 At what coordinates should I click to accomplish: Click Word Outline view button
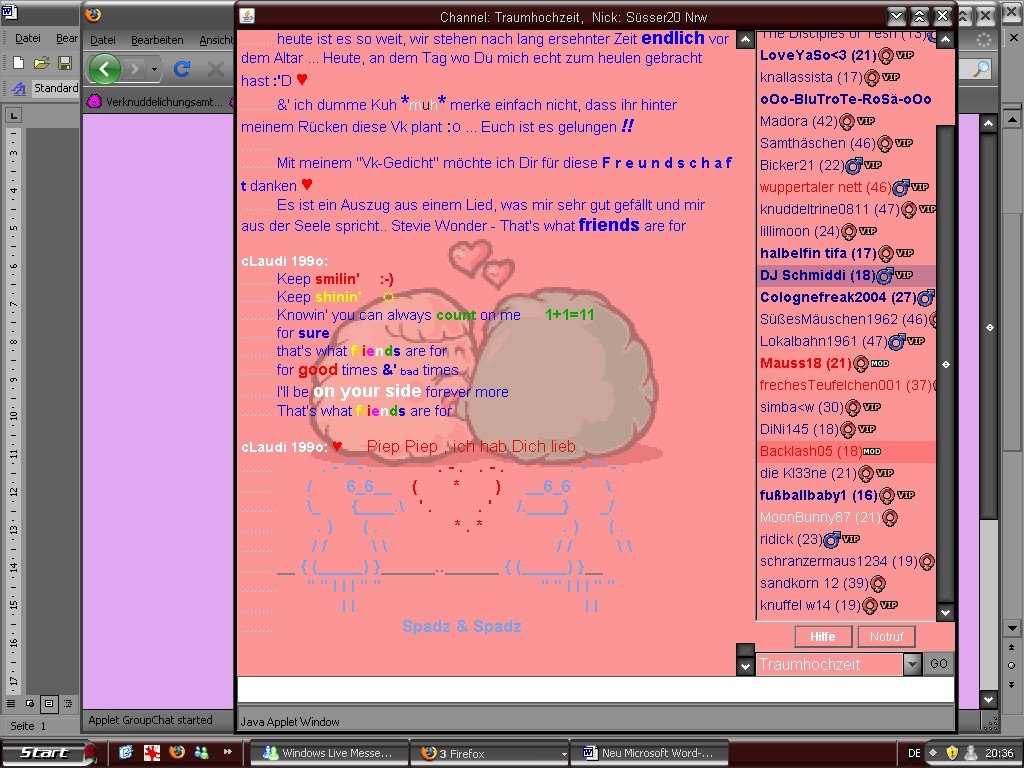(x=68, y=703)
